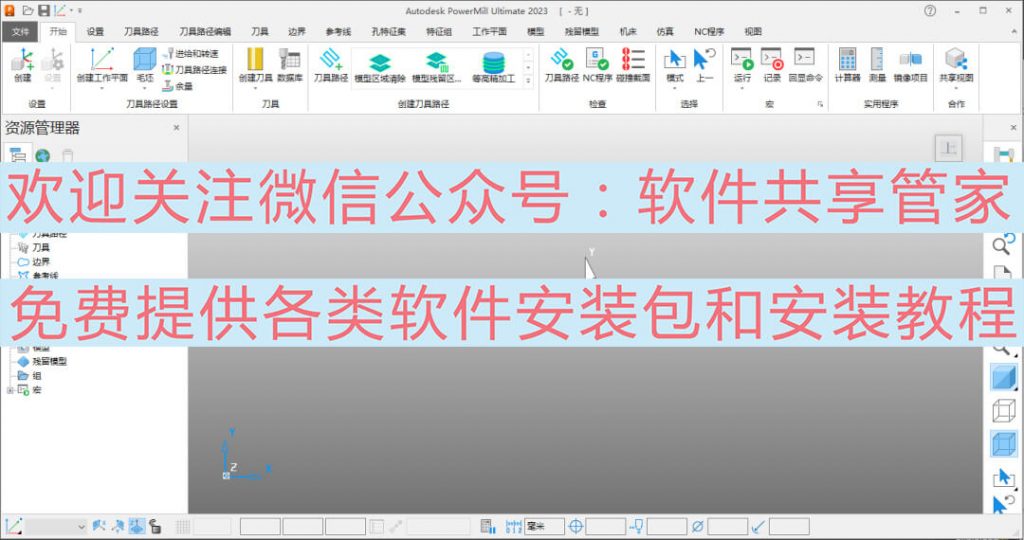Screen dimensions: 1024x540
Task: Click the zoom magnifier icon on view toolbar
Action: click(x=1002, y=244)
